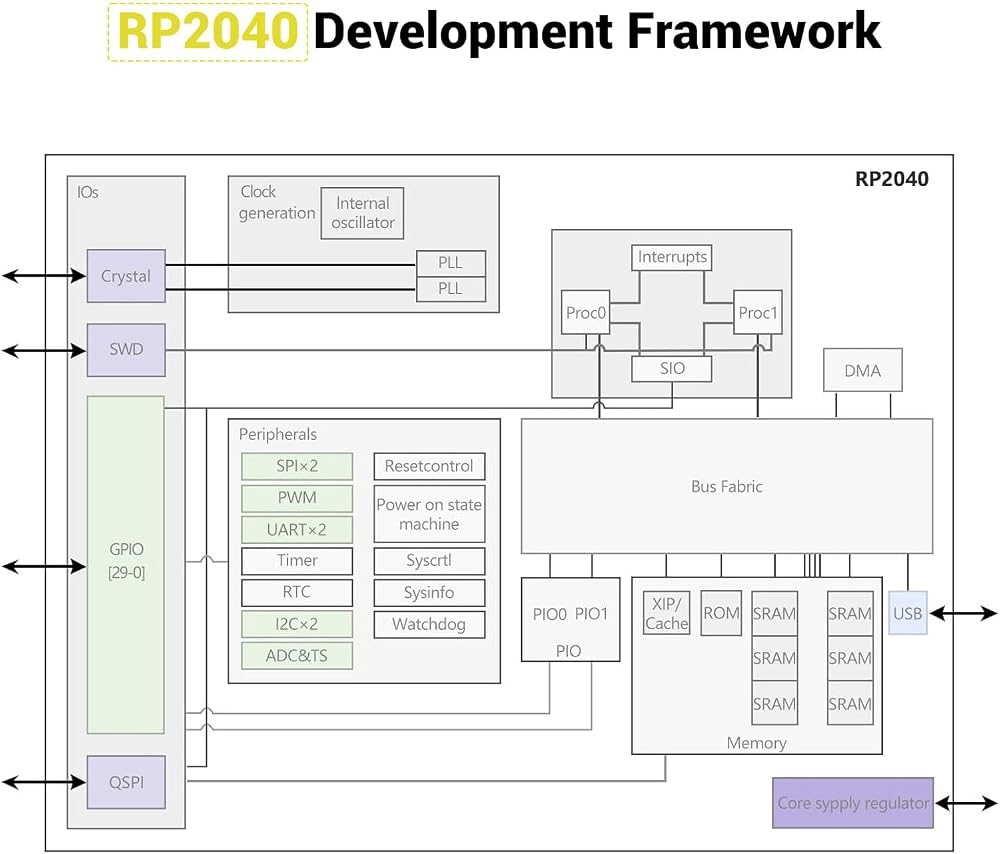Screen dimensions: 1000x854
Task: Click the DMA block
Action: coord(863,370)
